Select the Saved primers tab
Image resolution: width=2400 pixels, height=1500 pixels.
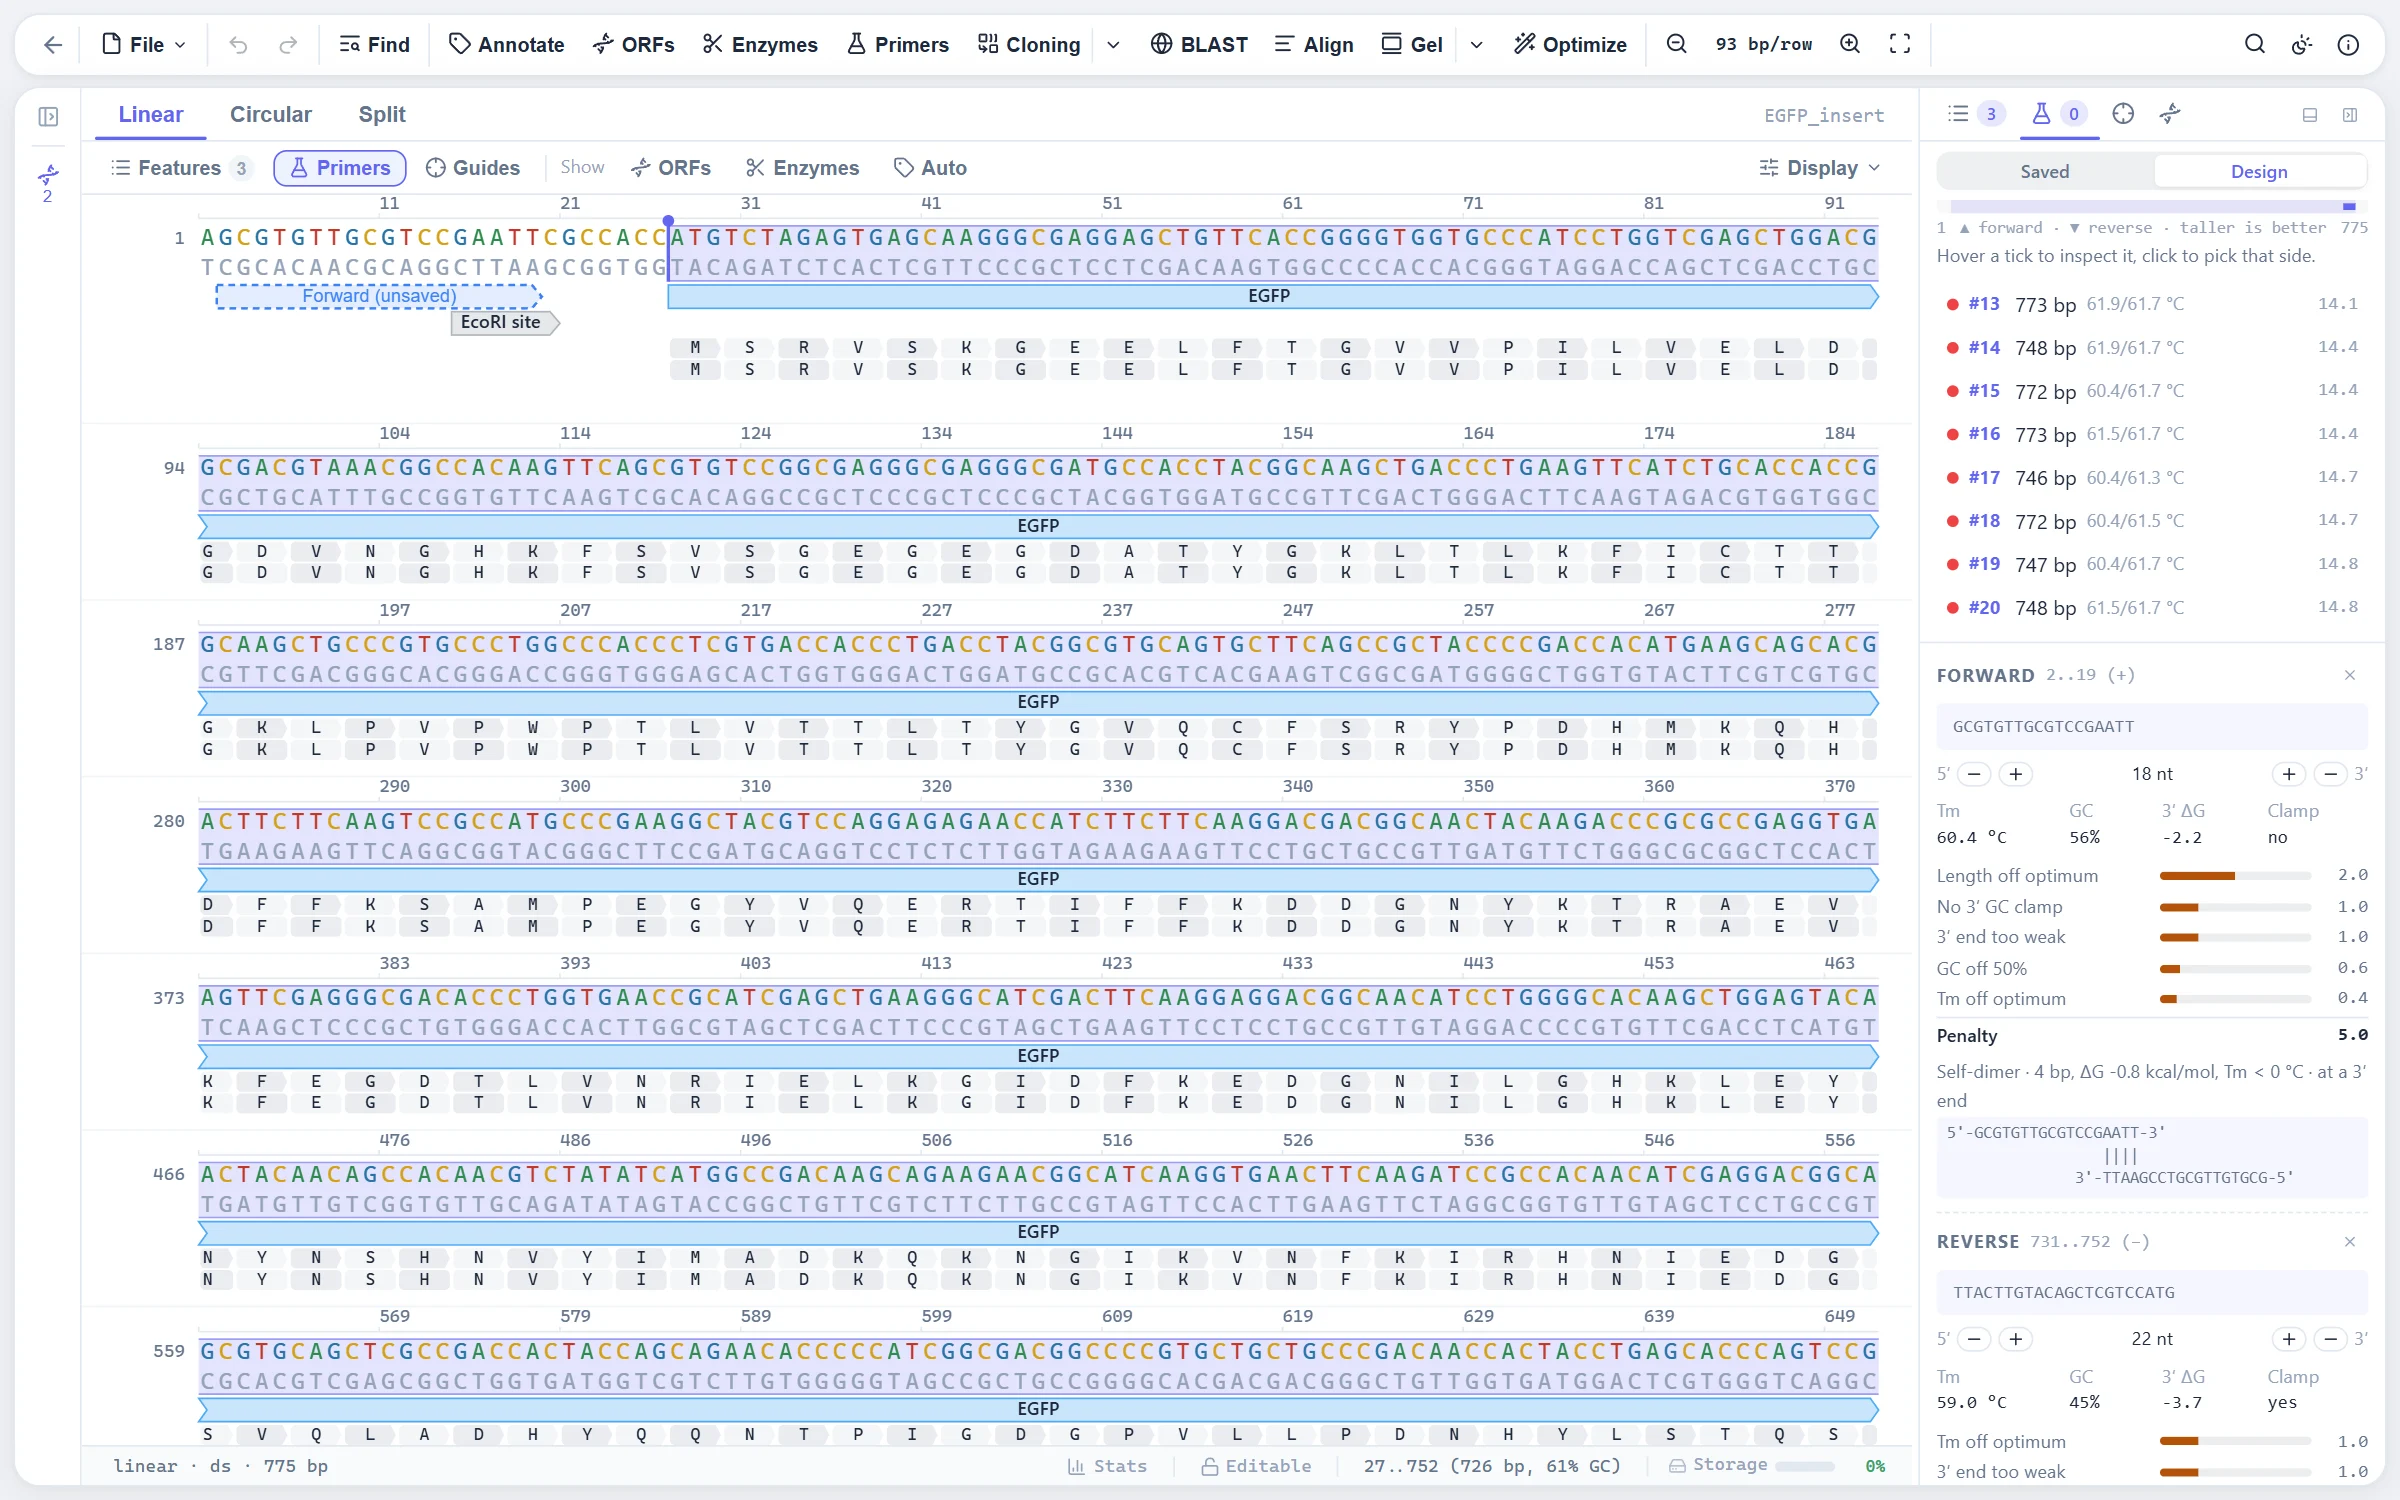coord(2045,171)
